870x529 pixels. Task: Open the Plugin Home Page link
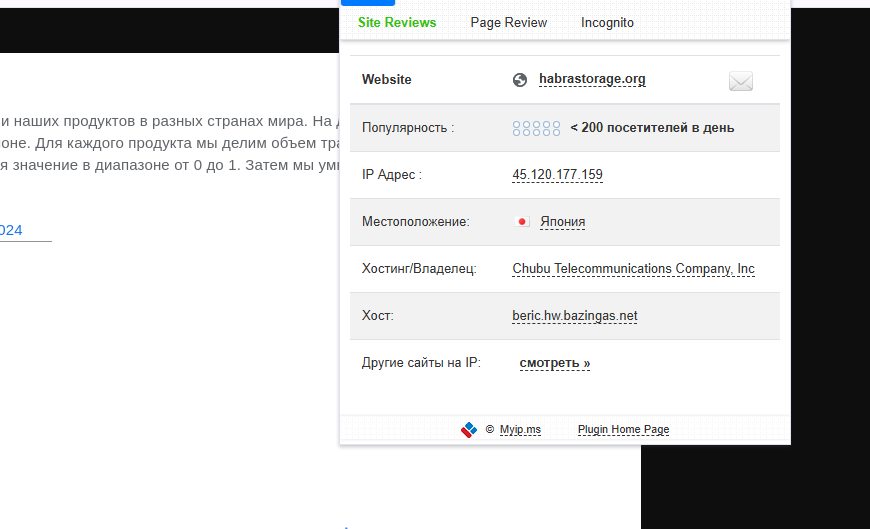tap(623, 430)
